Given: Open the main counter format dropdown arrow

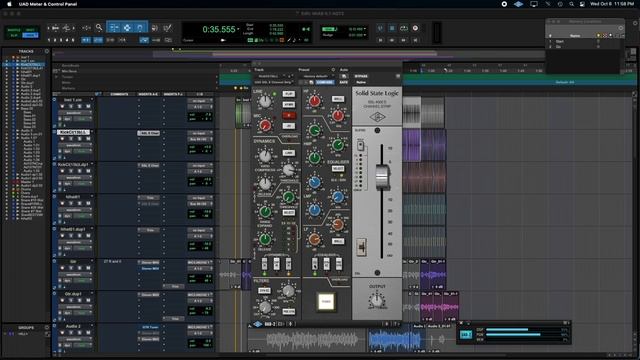Looking at the screenshot, I should [x=238, y=29].
